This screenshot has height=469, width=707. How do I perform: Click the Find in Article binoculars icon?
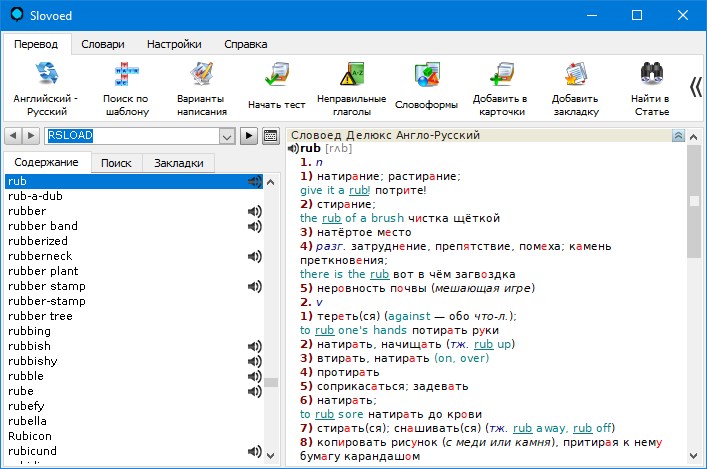click(x=651, y=76)
